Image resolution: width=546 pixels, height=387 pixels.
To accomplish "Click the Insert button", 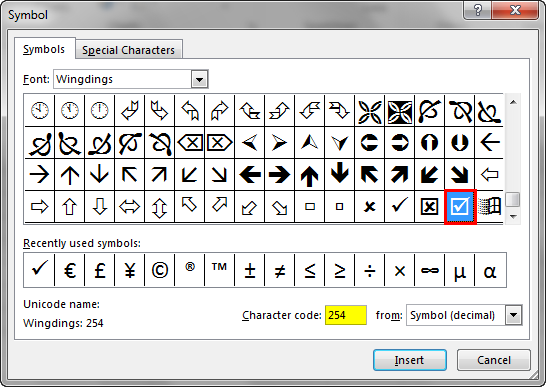I will (x=410, y=360).
